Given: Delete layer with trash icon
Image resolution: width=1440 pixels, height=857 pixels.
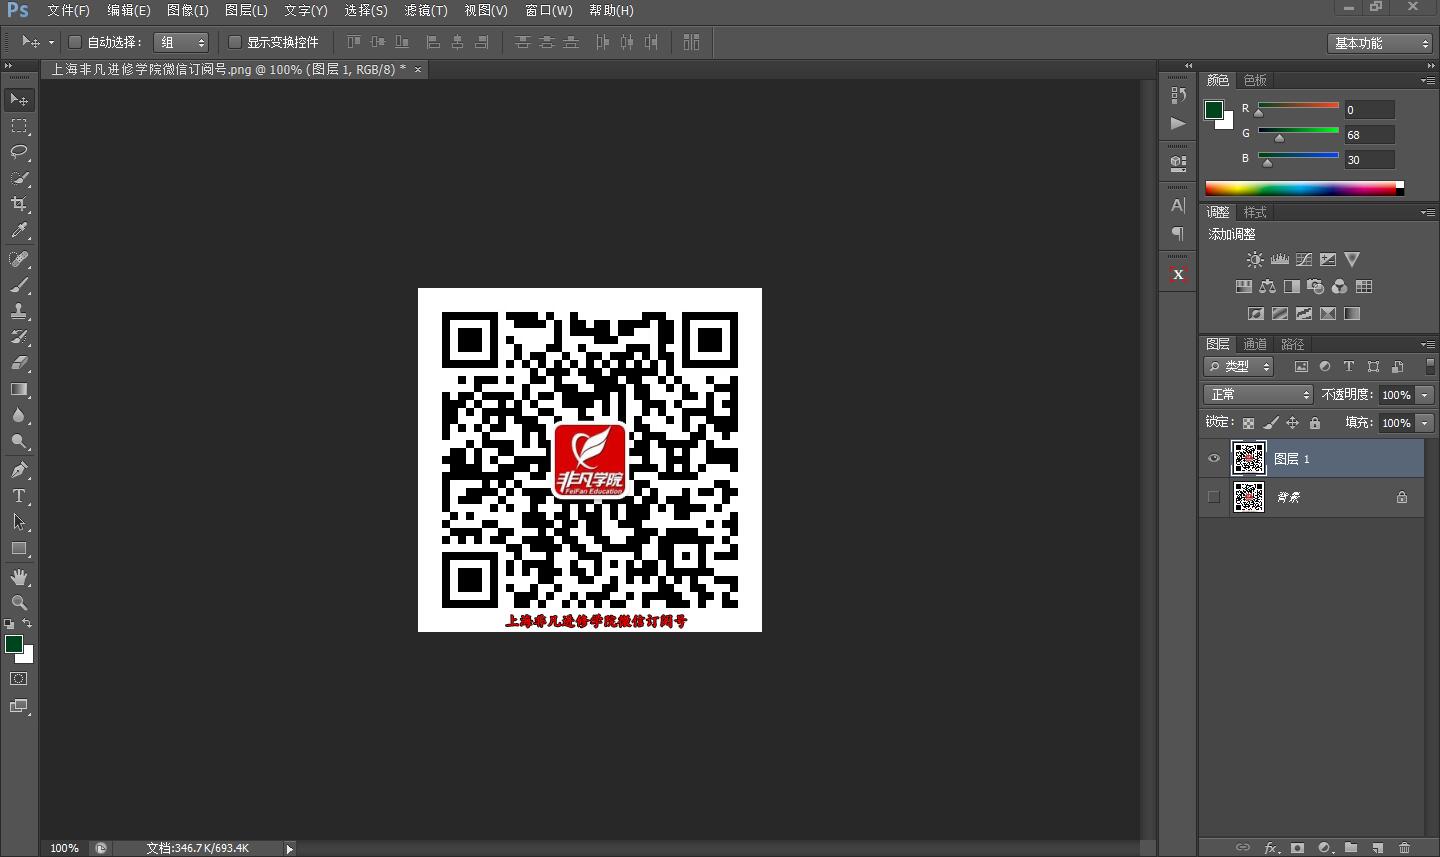Looking at the screenshot, I should coord(1405,847).
